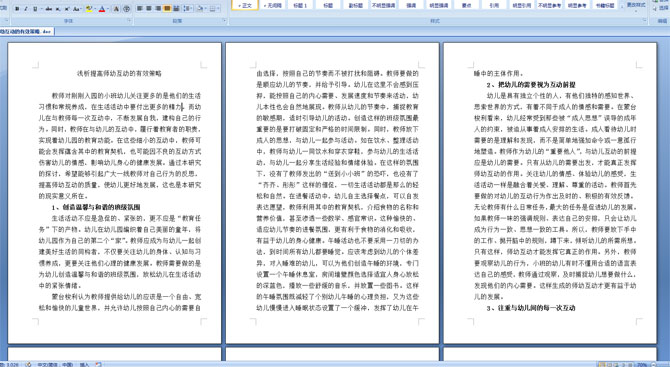The width and height of the screenshot is (670, 367).
Task: Apply the yellow text highlight color
Action: coord(89,9)
